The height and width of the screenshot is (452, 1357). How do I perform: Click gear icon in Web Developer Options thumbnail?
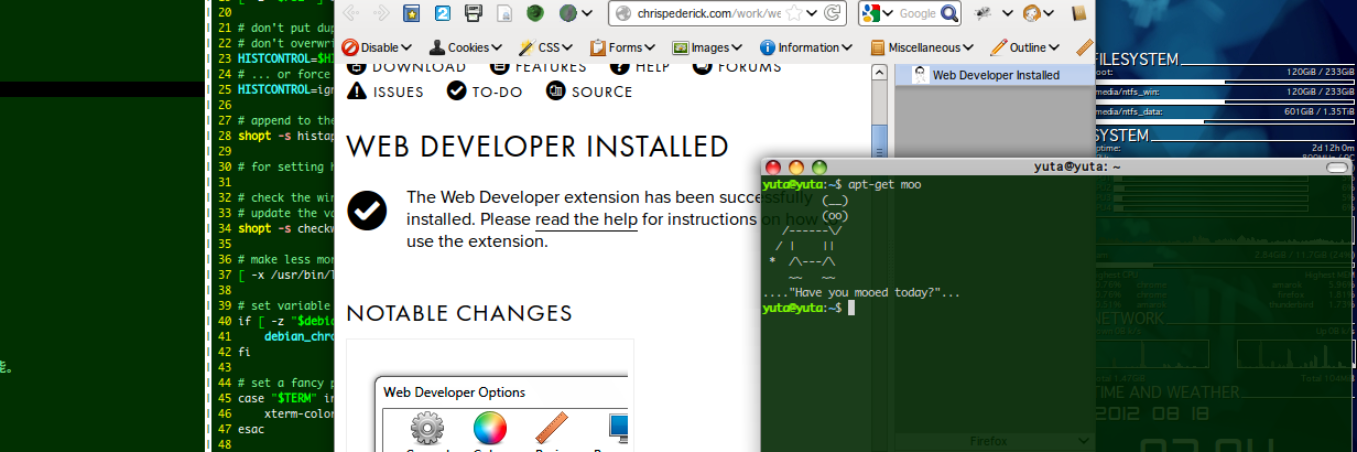pyautogui.click(x=427, y=428)
